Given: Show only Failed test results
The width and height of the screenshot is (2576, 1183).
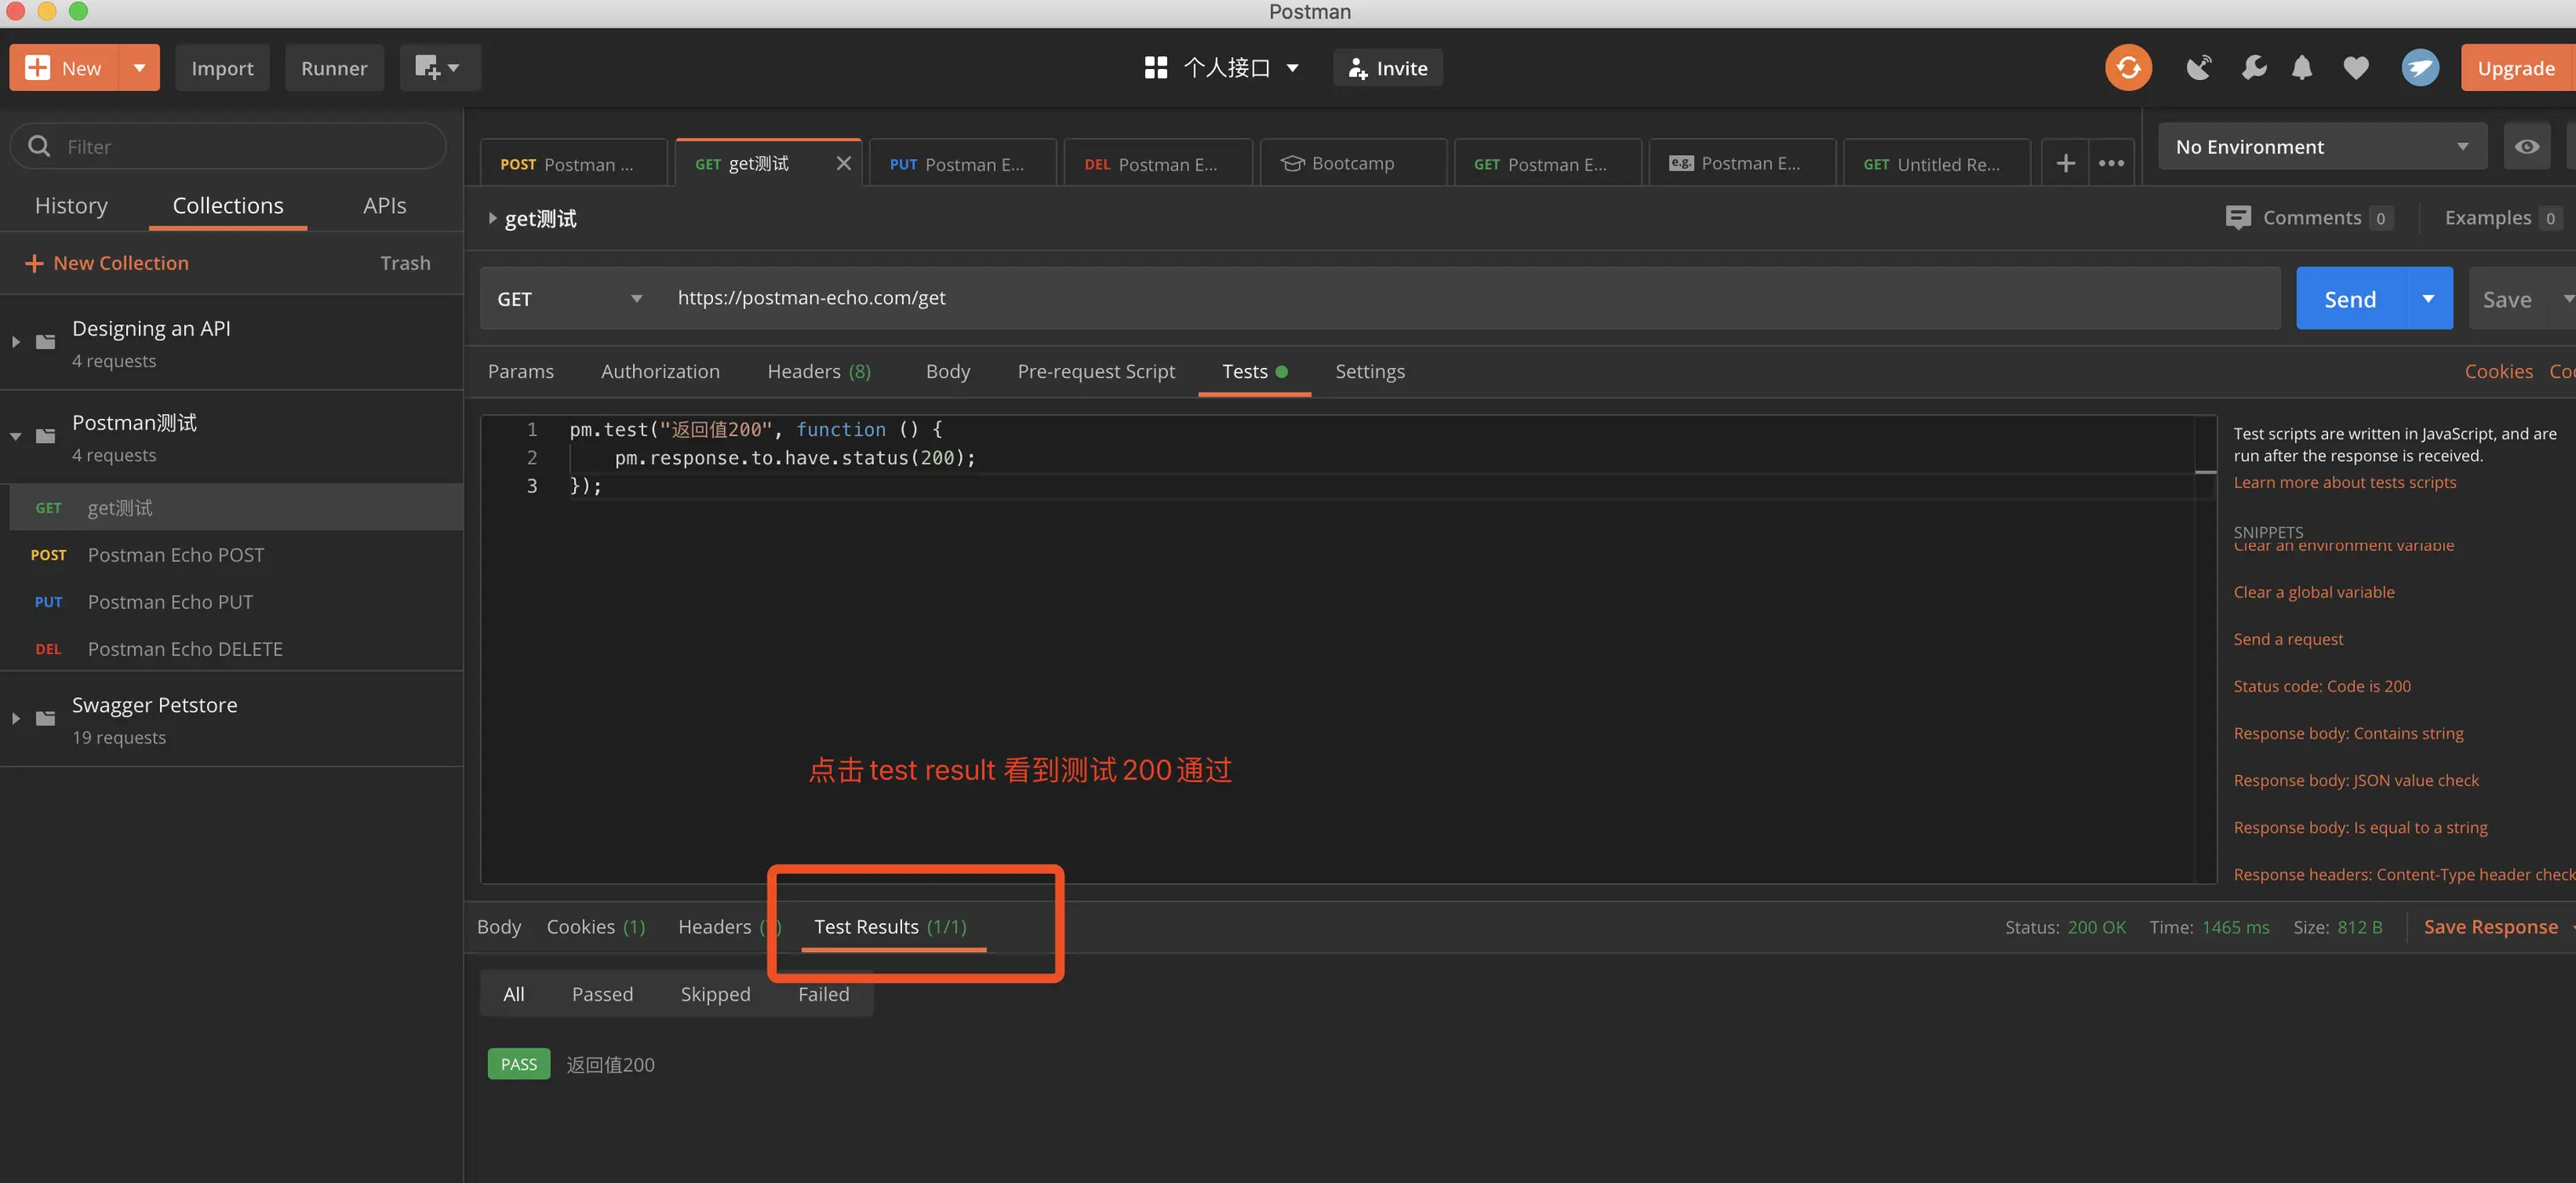Looking at the screenshot, I should [x=823, y=994].
